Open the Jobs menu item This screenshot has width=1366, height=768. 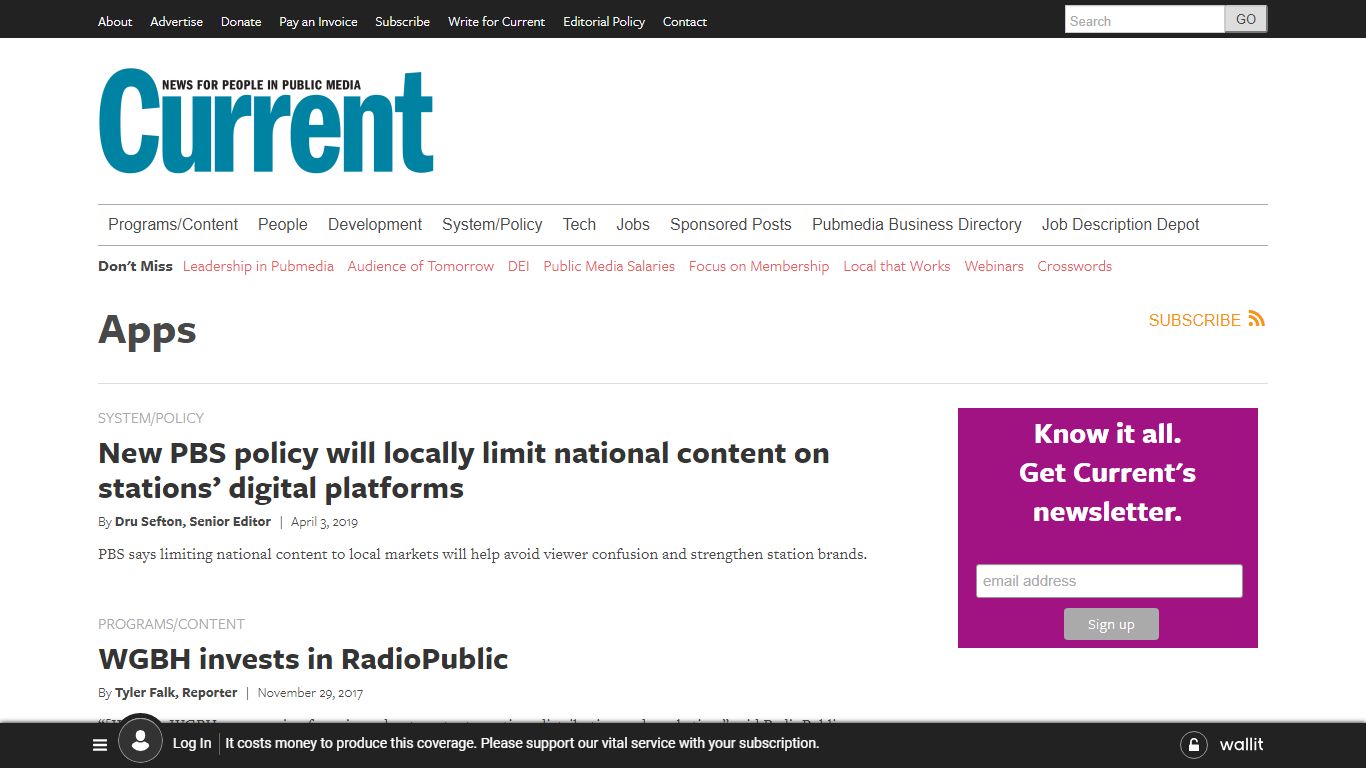pos(633,225)
